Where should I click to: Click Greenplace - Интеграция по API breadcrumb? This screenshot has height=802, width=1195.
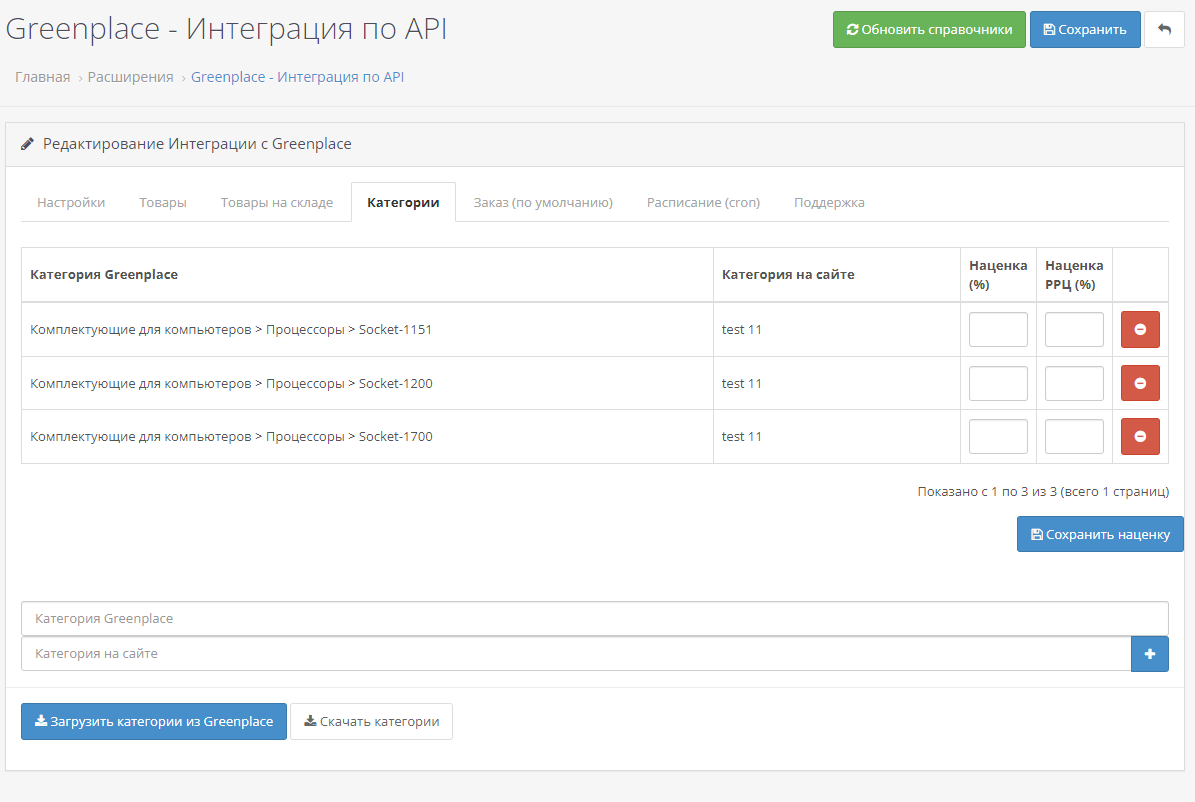click(297, 77)
